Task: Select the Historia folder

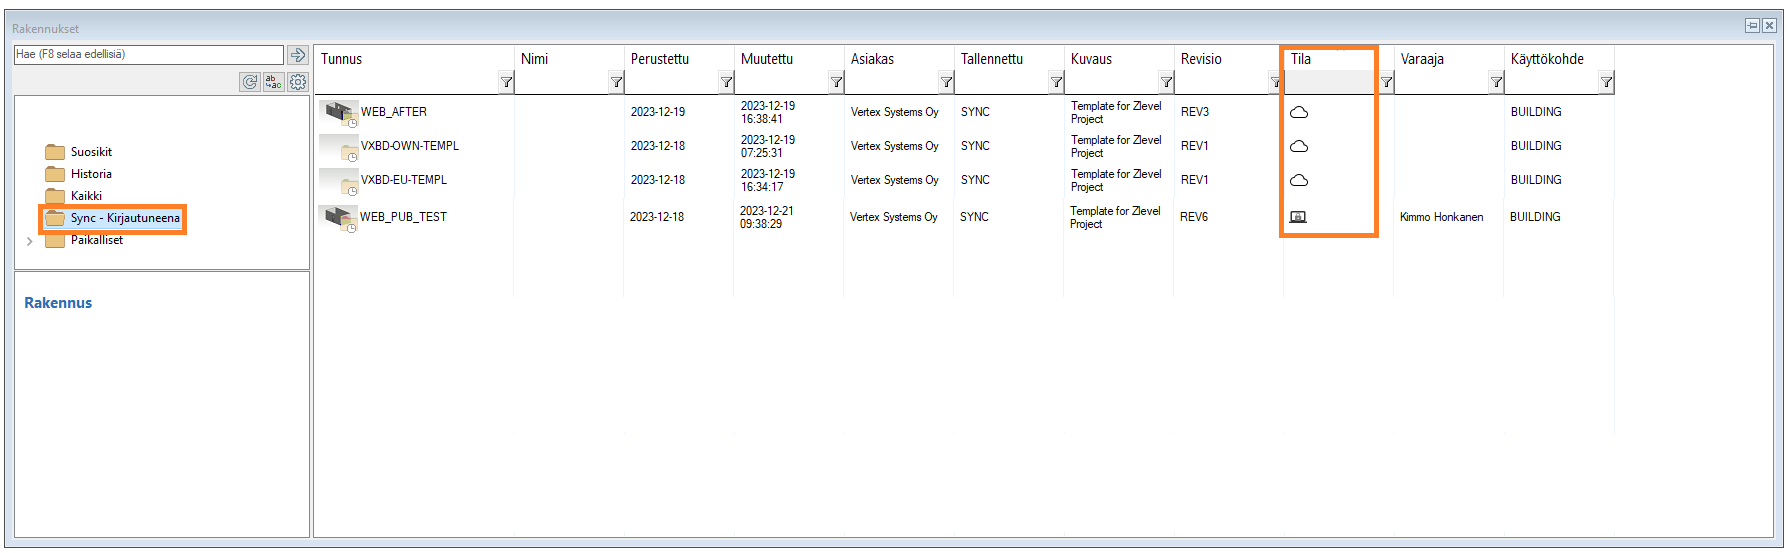Action: (x=91, y=174)
